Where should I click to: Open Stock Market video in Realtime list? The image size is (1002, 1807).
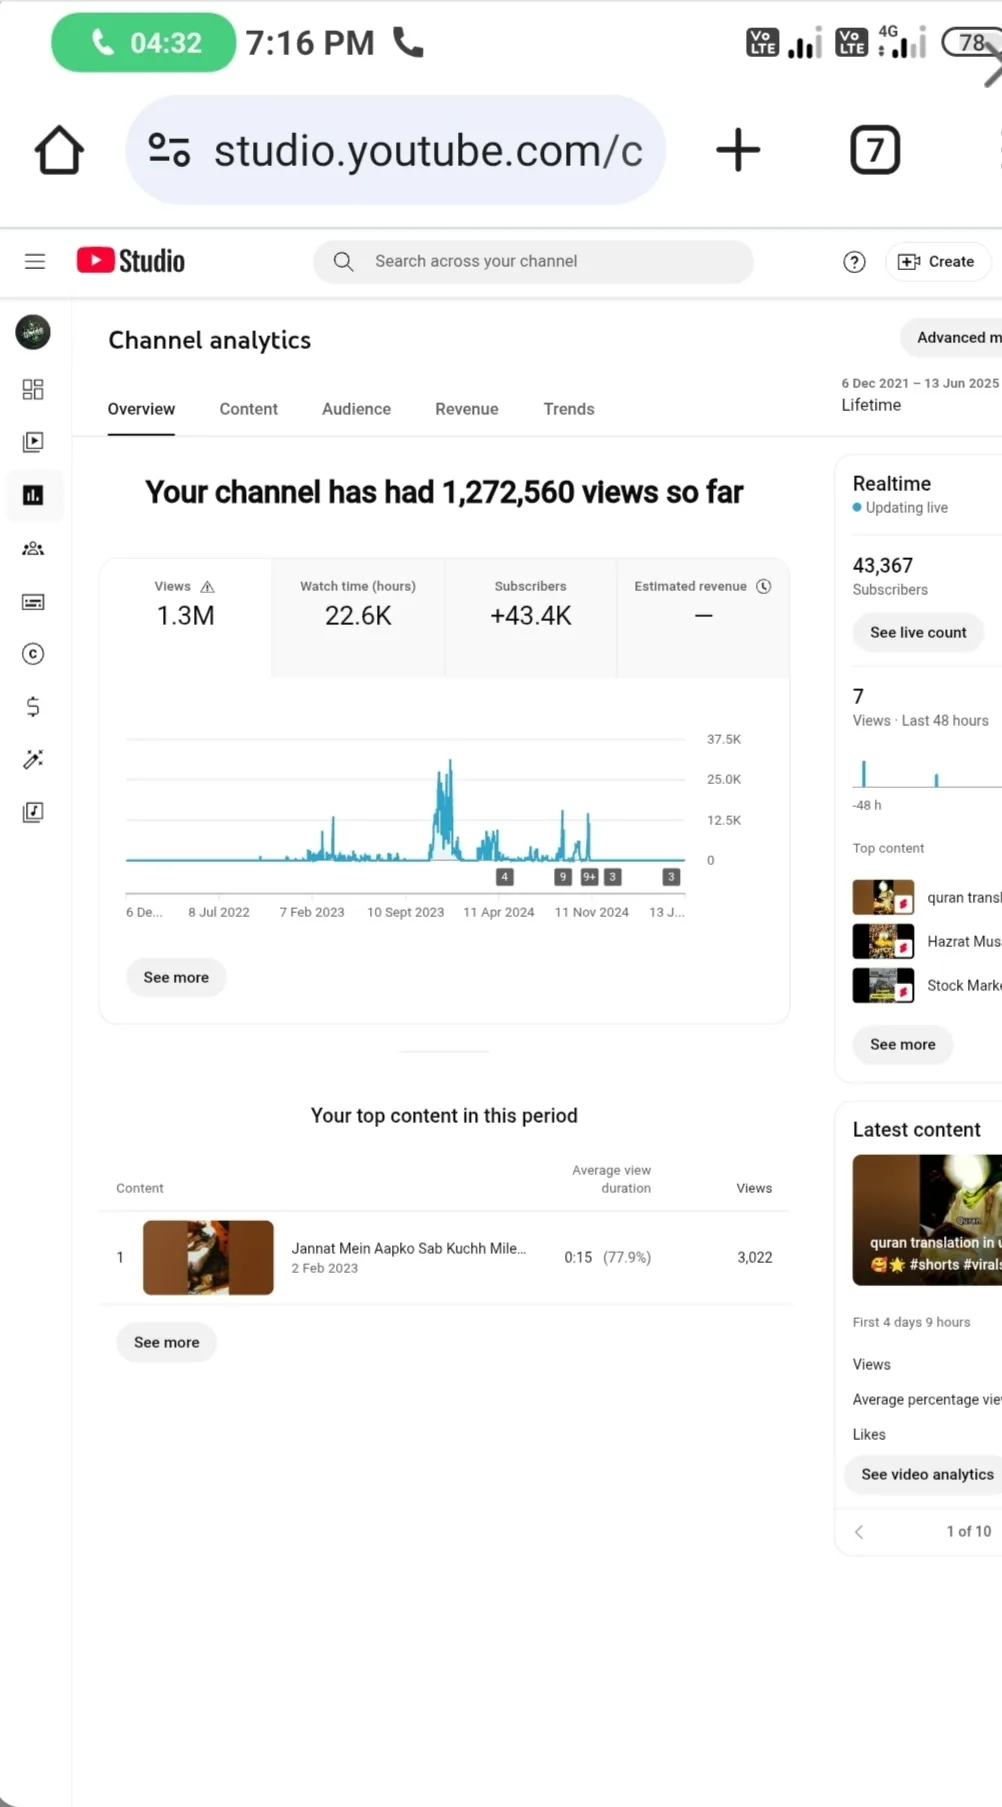click(x=927, y=985)
